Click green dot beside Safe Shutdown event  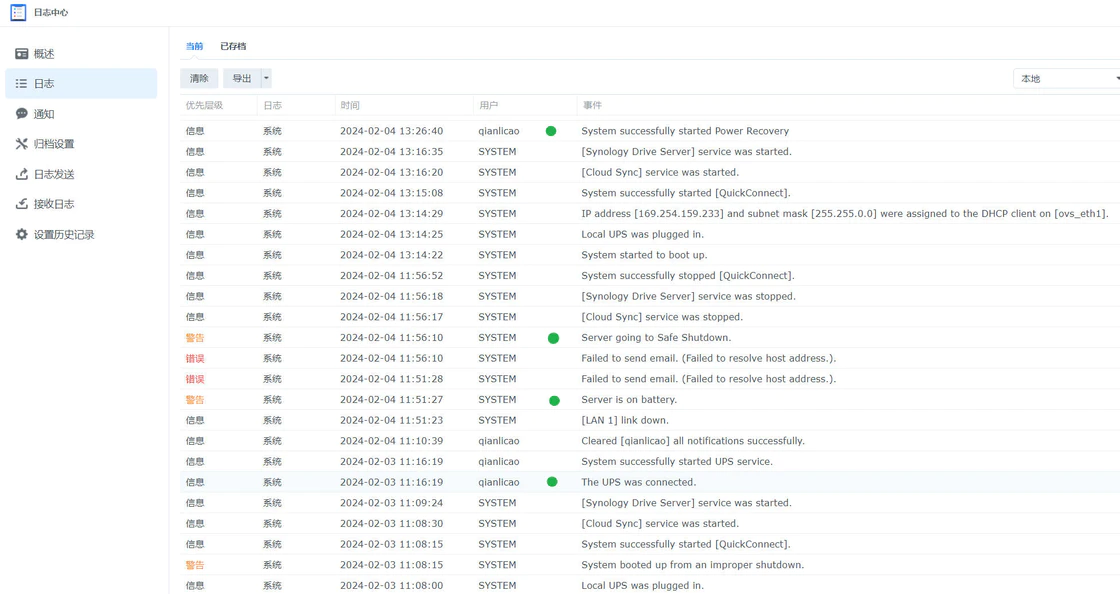(553, 338)
